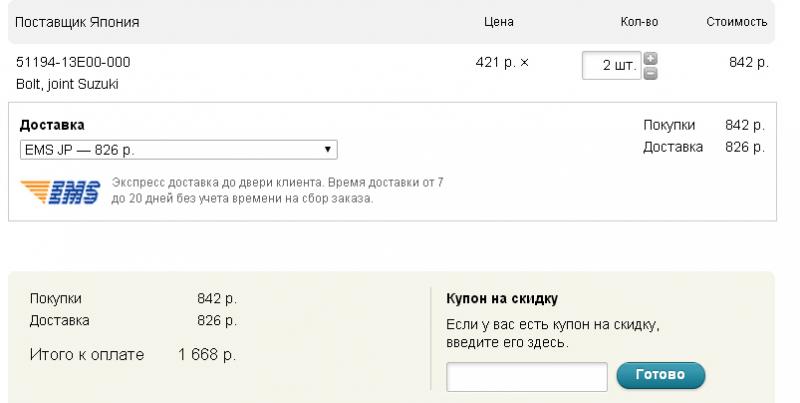Click the Поставщик Япония header
The image size is (800, 403).
(x=77, y=22)
